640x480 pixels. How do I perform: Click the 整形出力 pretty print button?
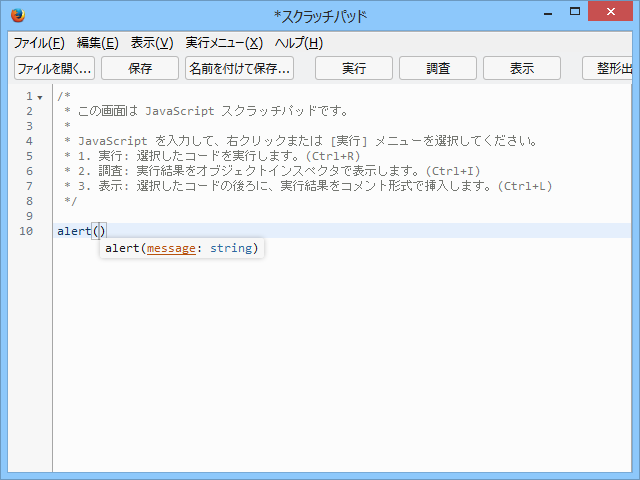(x=607, y=68)
